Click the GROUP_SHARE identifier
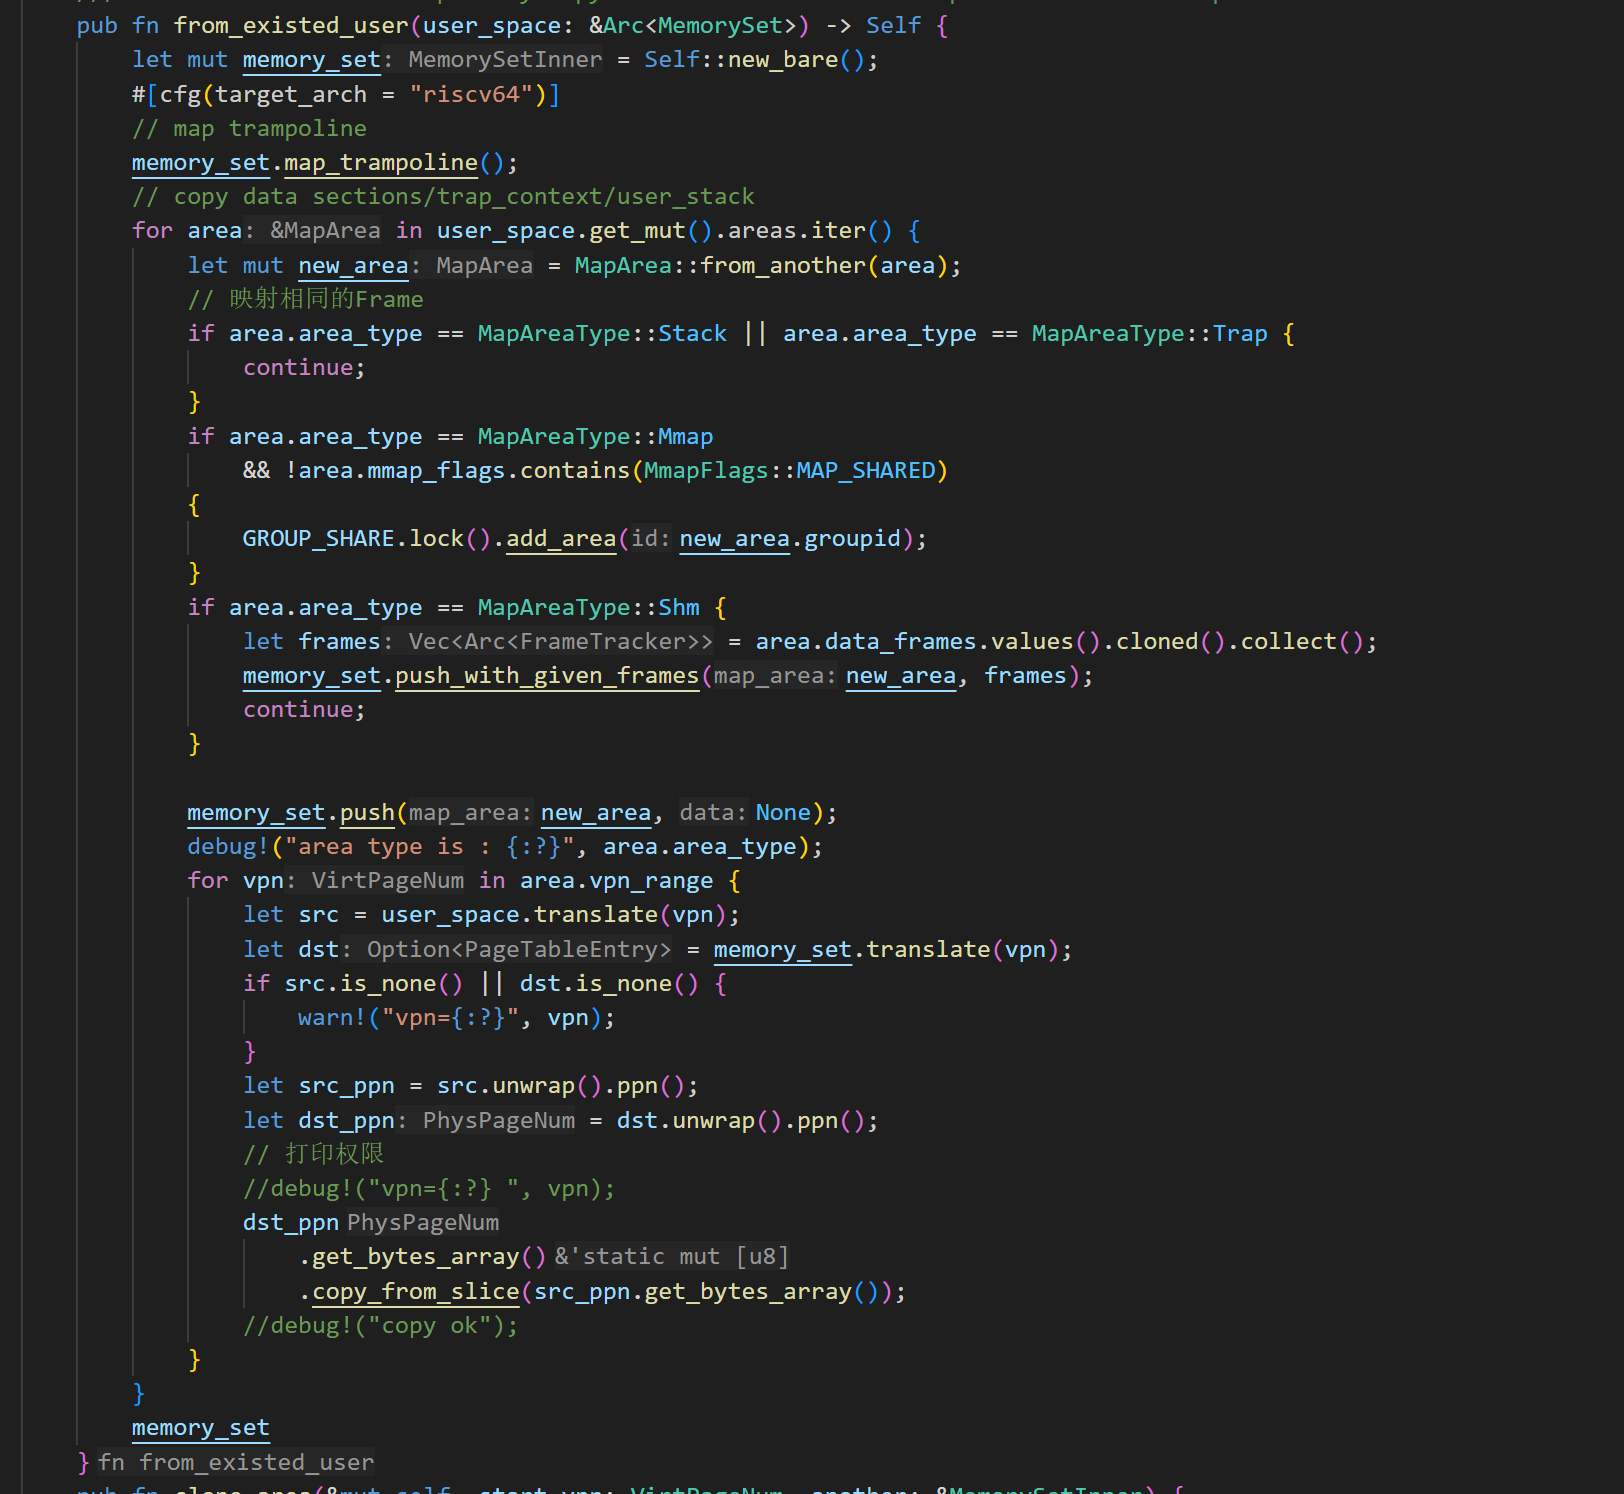Image resolution: width=1624 pixels, height=1494 pixels. coord(318,539)
